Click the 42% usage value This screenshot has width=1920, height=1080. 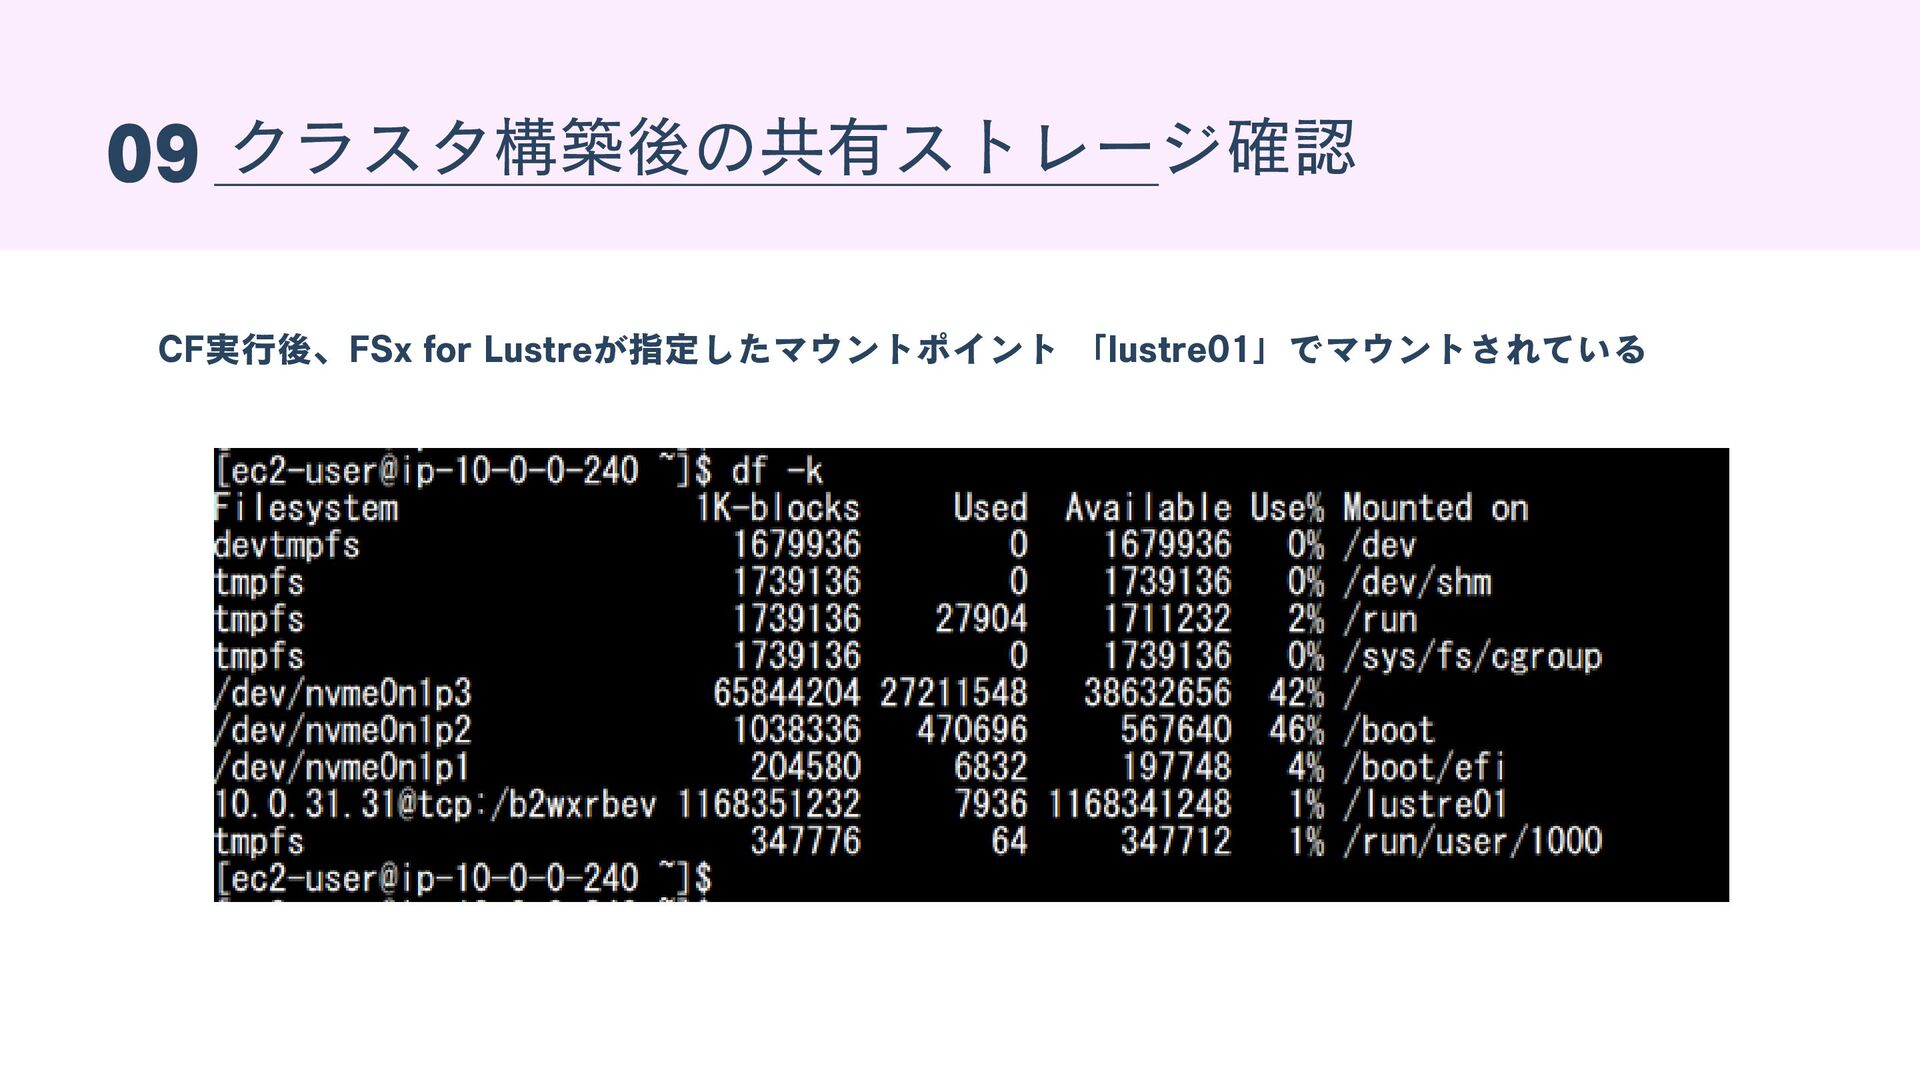[1296, 693]
